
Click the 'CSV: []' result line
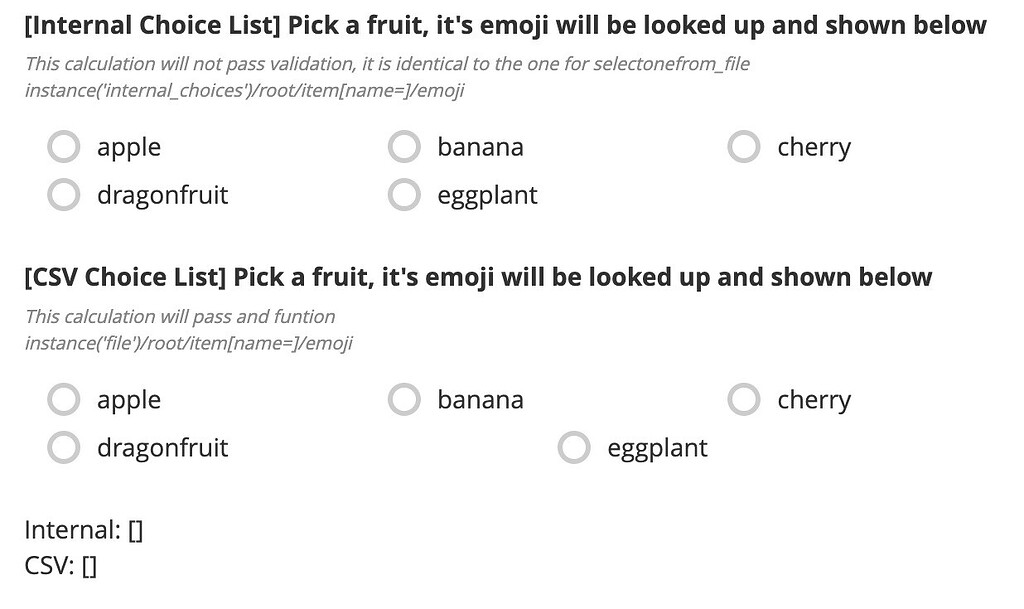[61, 567]
